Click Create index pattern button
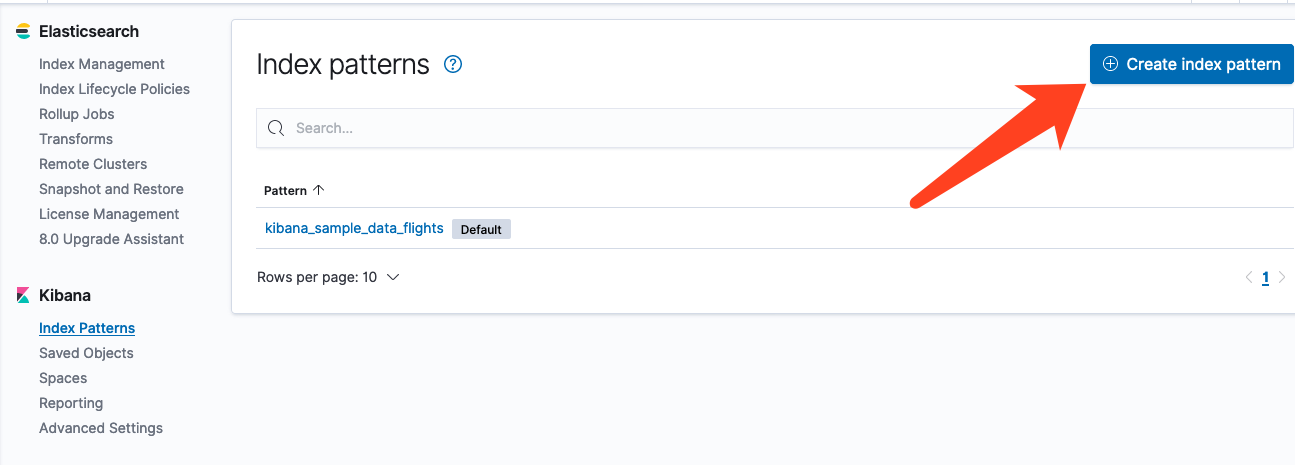 (x=1191, y=64)
